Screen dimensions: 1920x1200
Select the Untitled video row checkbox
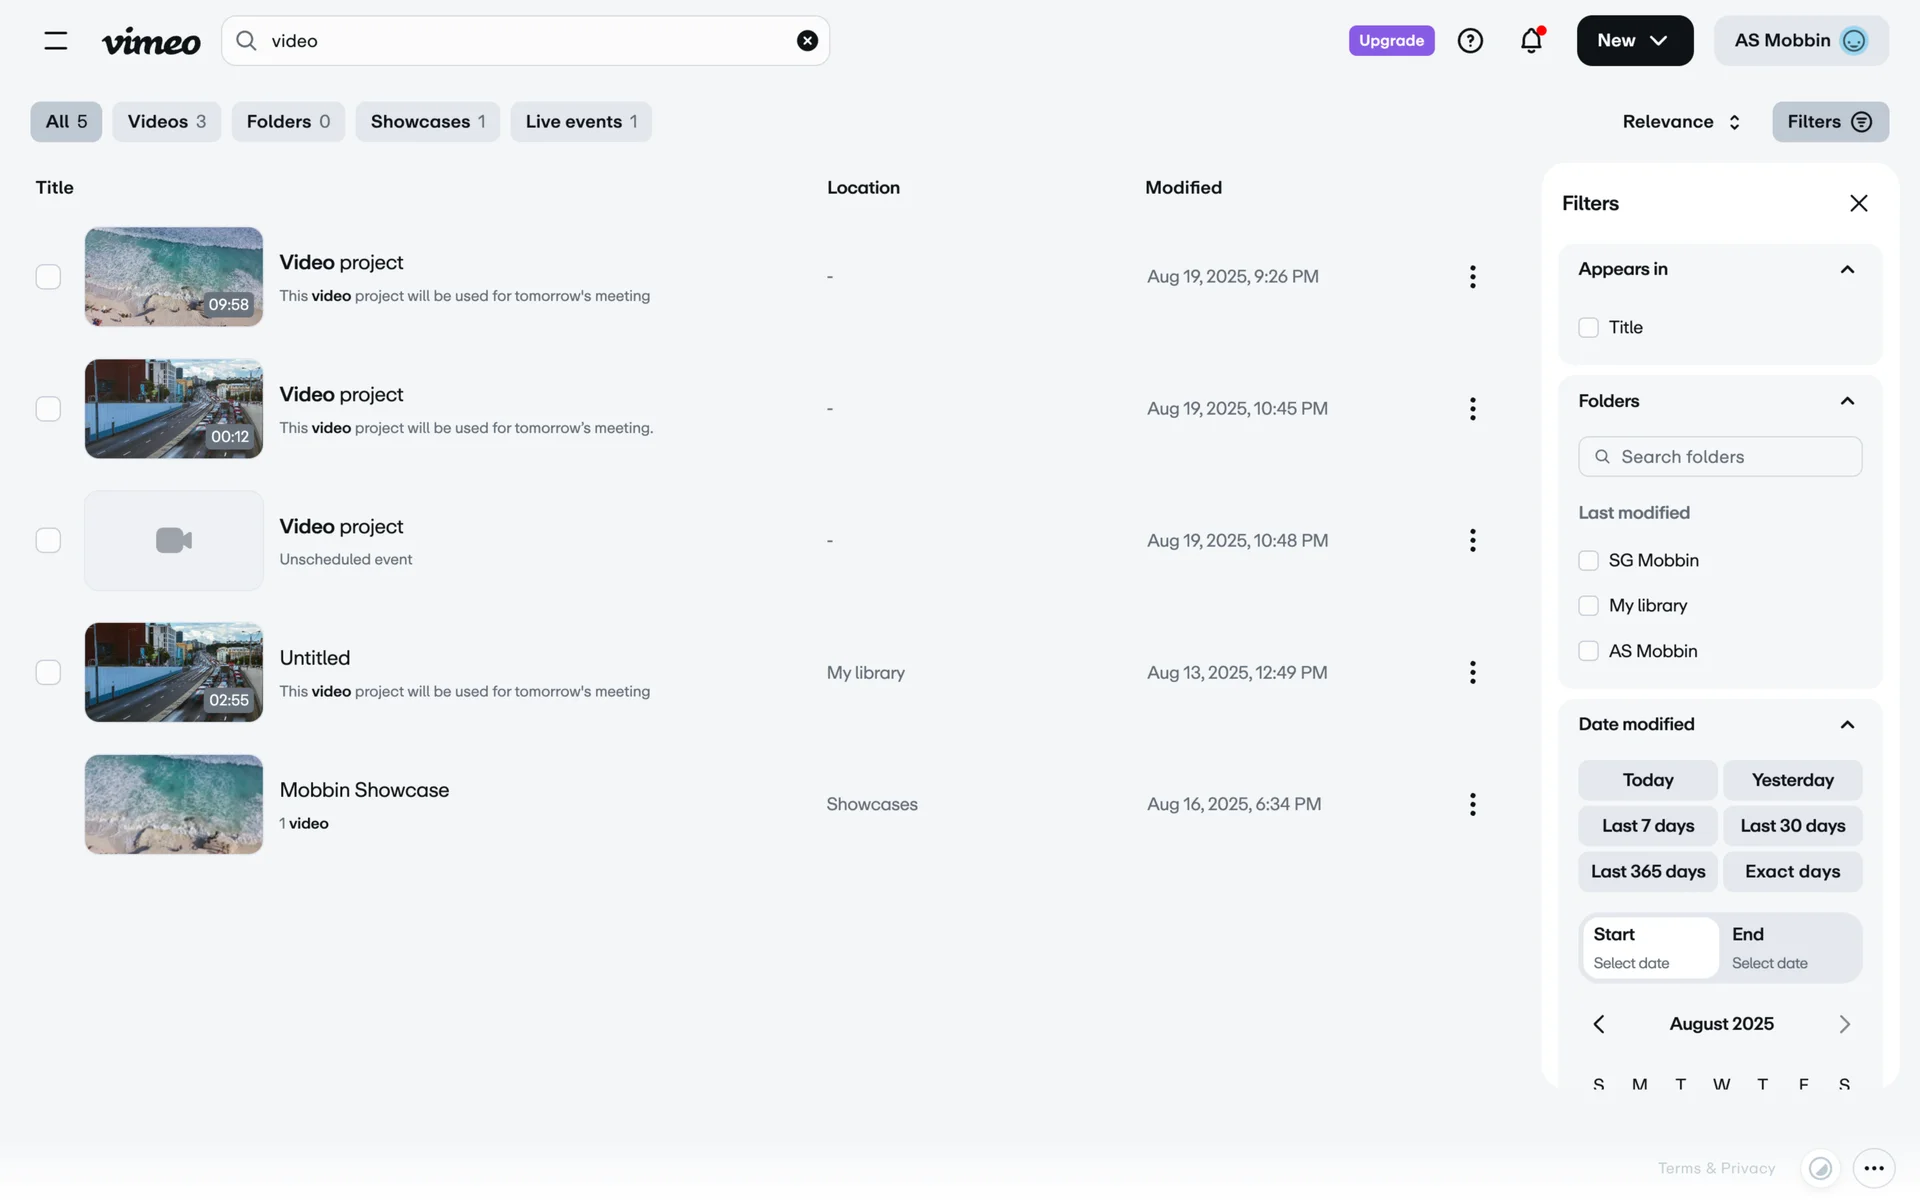coord(48,672)
